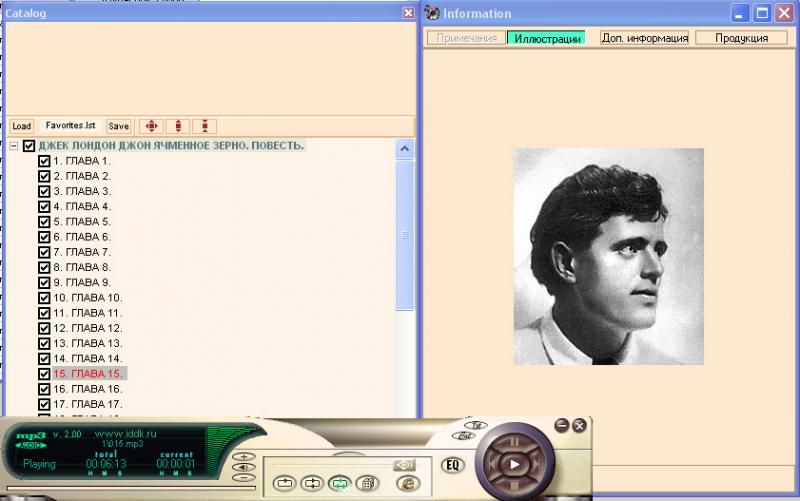Screen dimensions: 800x501
Task: Click the volume down minus button
Action: tap(244, 478)
